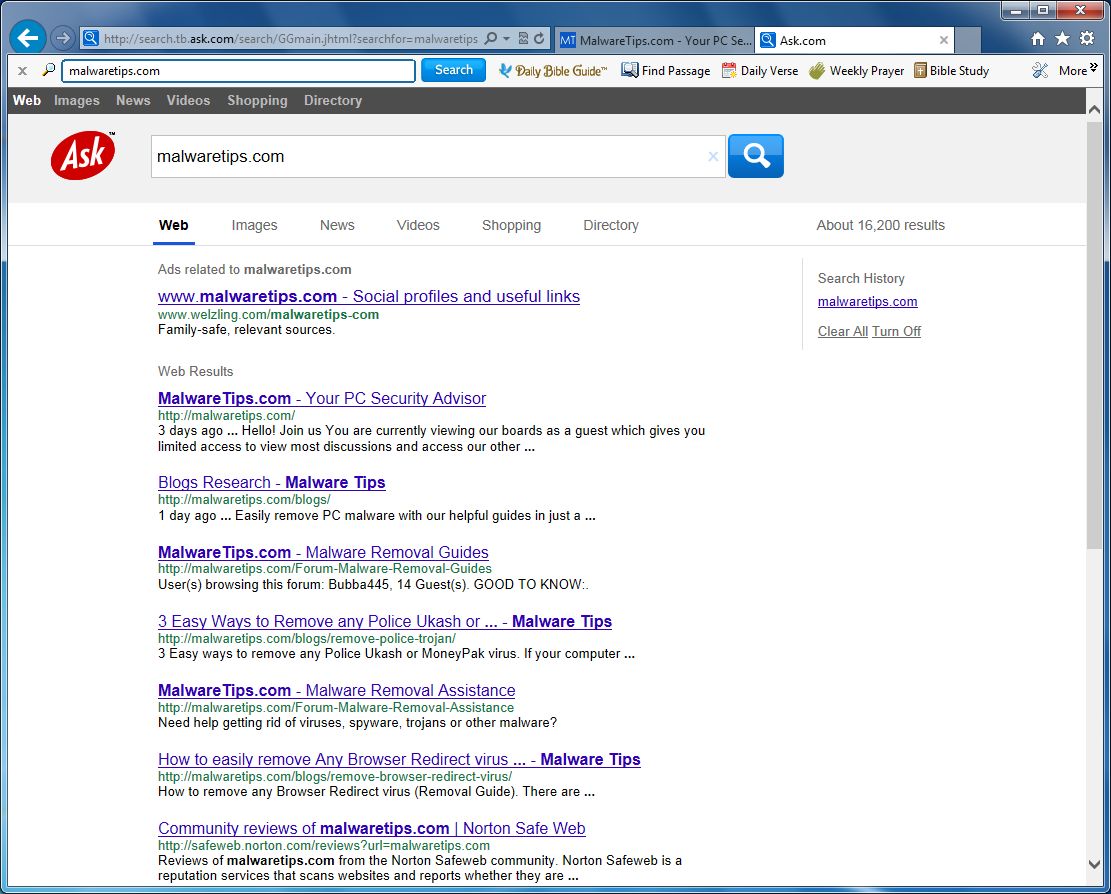Image resolution: width=1111 pixels, height=894 pixels.
Task: Open 'Blogs Research - Malware Tips' result
Action: coord(271,482)
